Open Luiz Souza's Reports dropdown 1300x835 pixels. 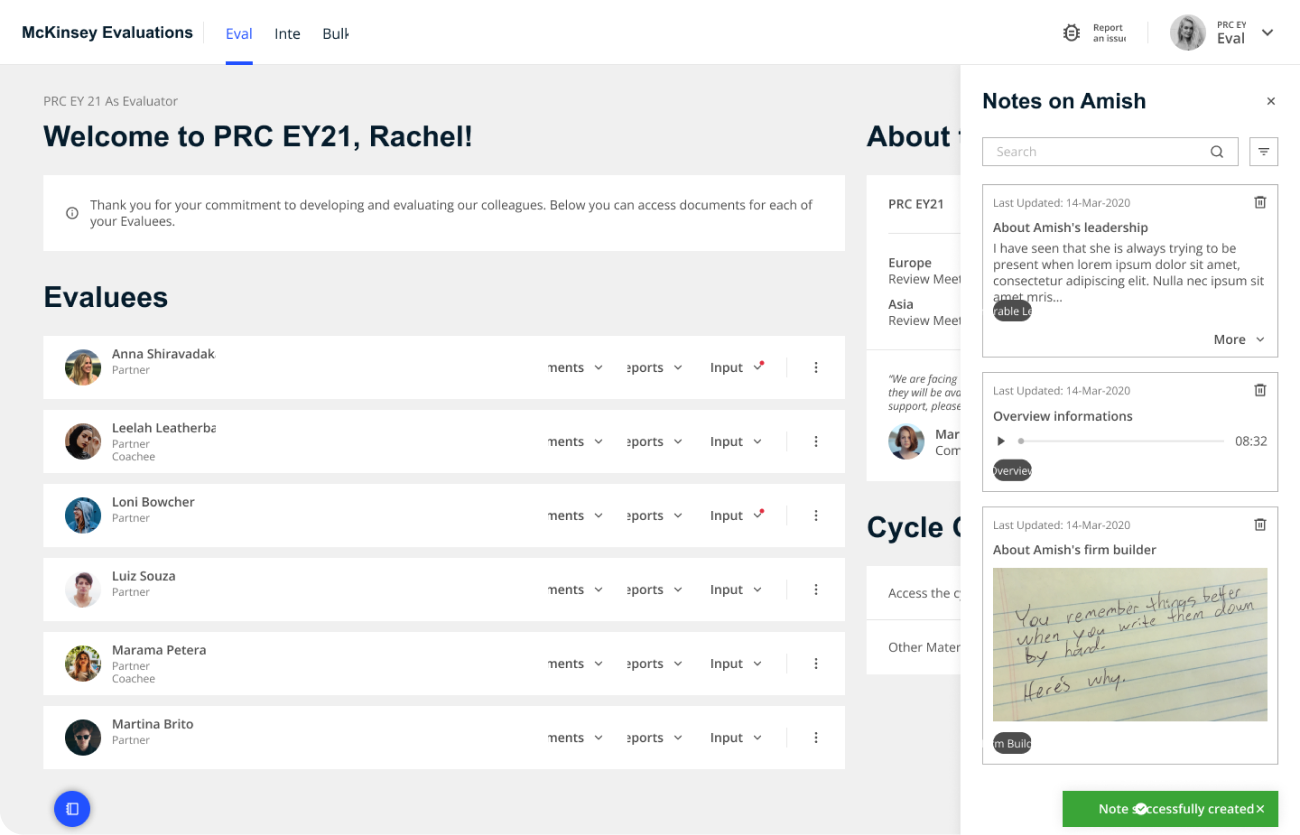pos(655,590)
